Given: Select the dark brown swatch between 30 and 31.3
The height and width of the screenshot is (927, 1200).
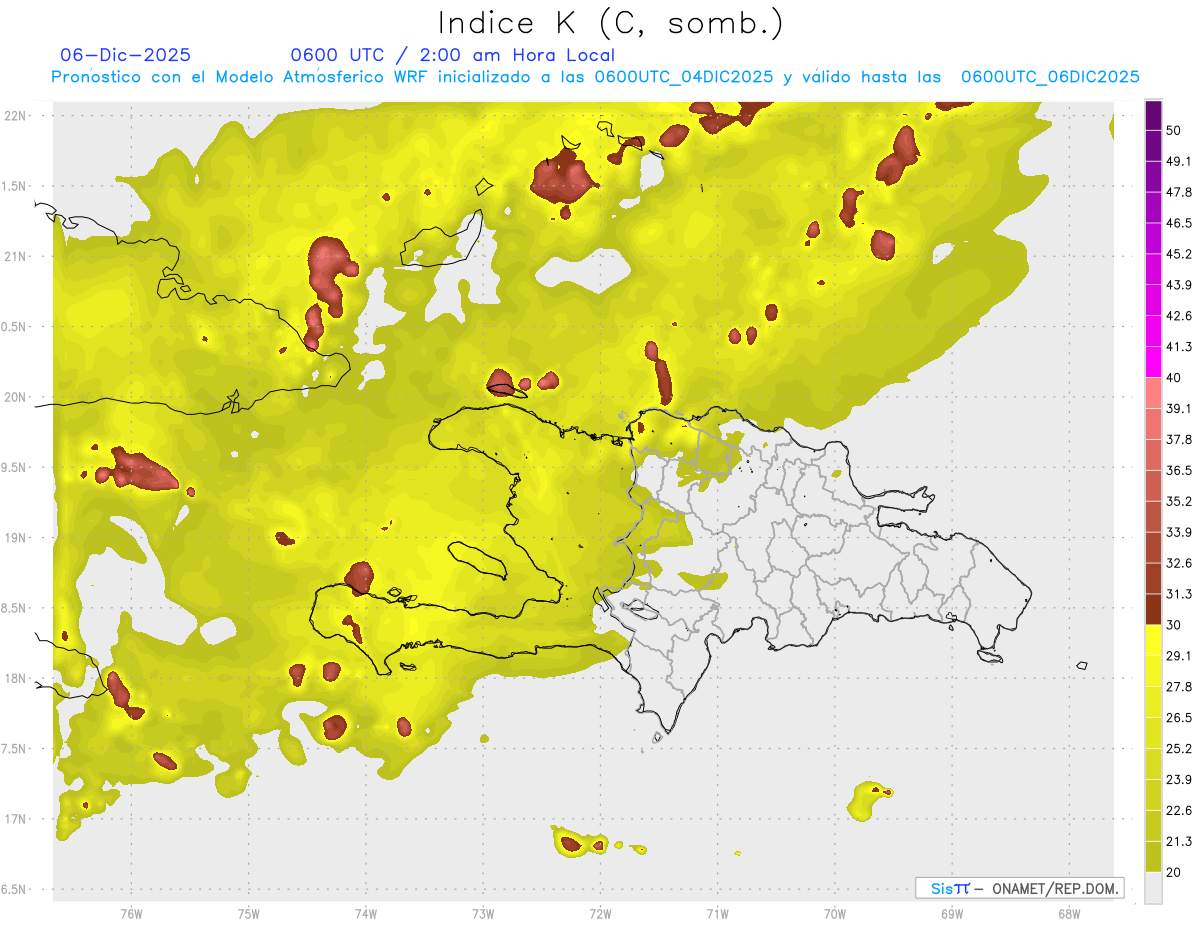Looking at the screenshot, I should [1153, 609].
